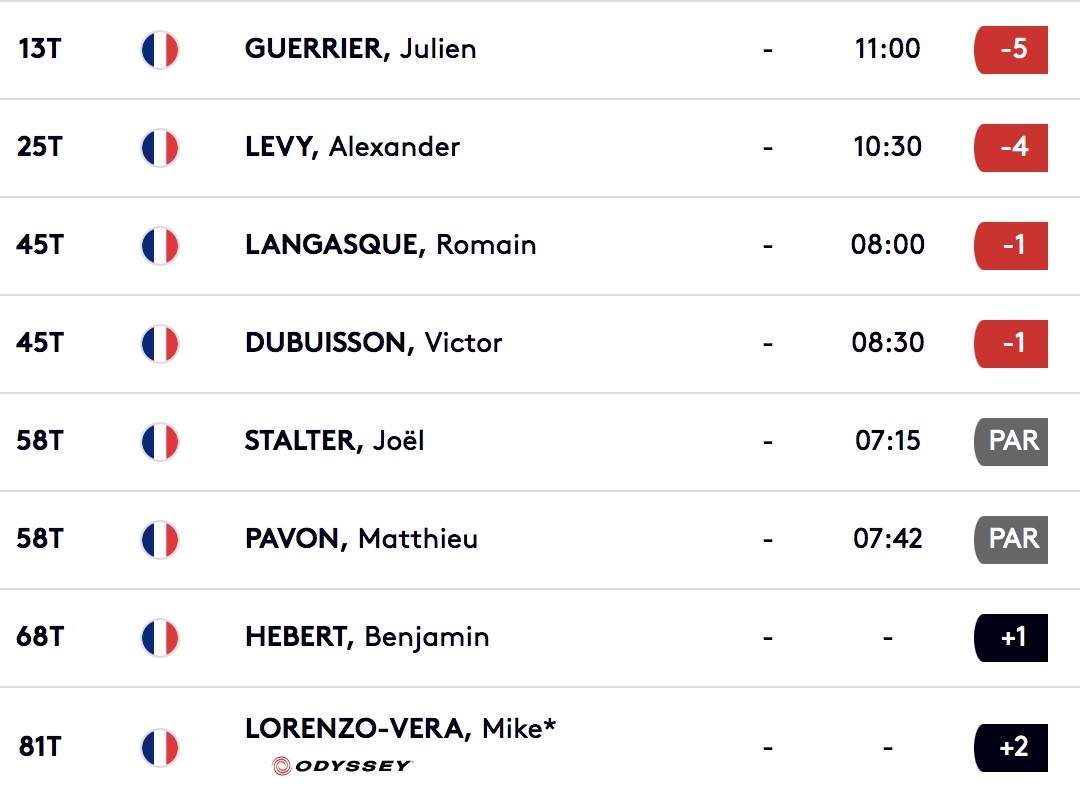
Task: Click the red -4 score badge
Action: point(1011,147)
